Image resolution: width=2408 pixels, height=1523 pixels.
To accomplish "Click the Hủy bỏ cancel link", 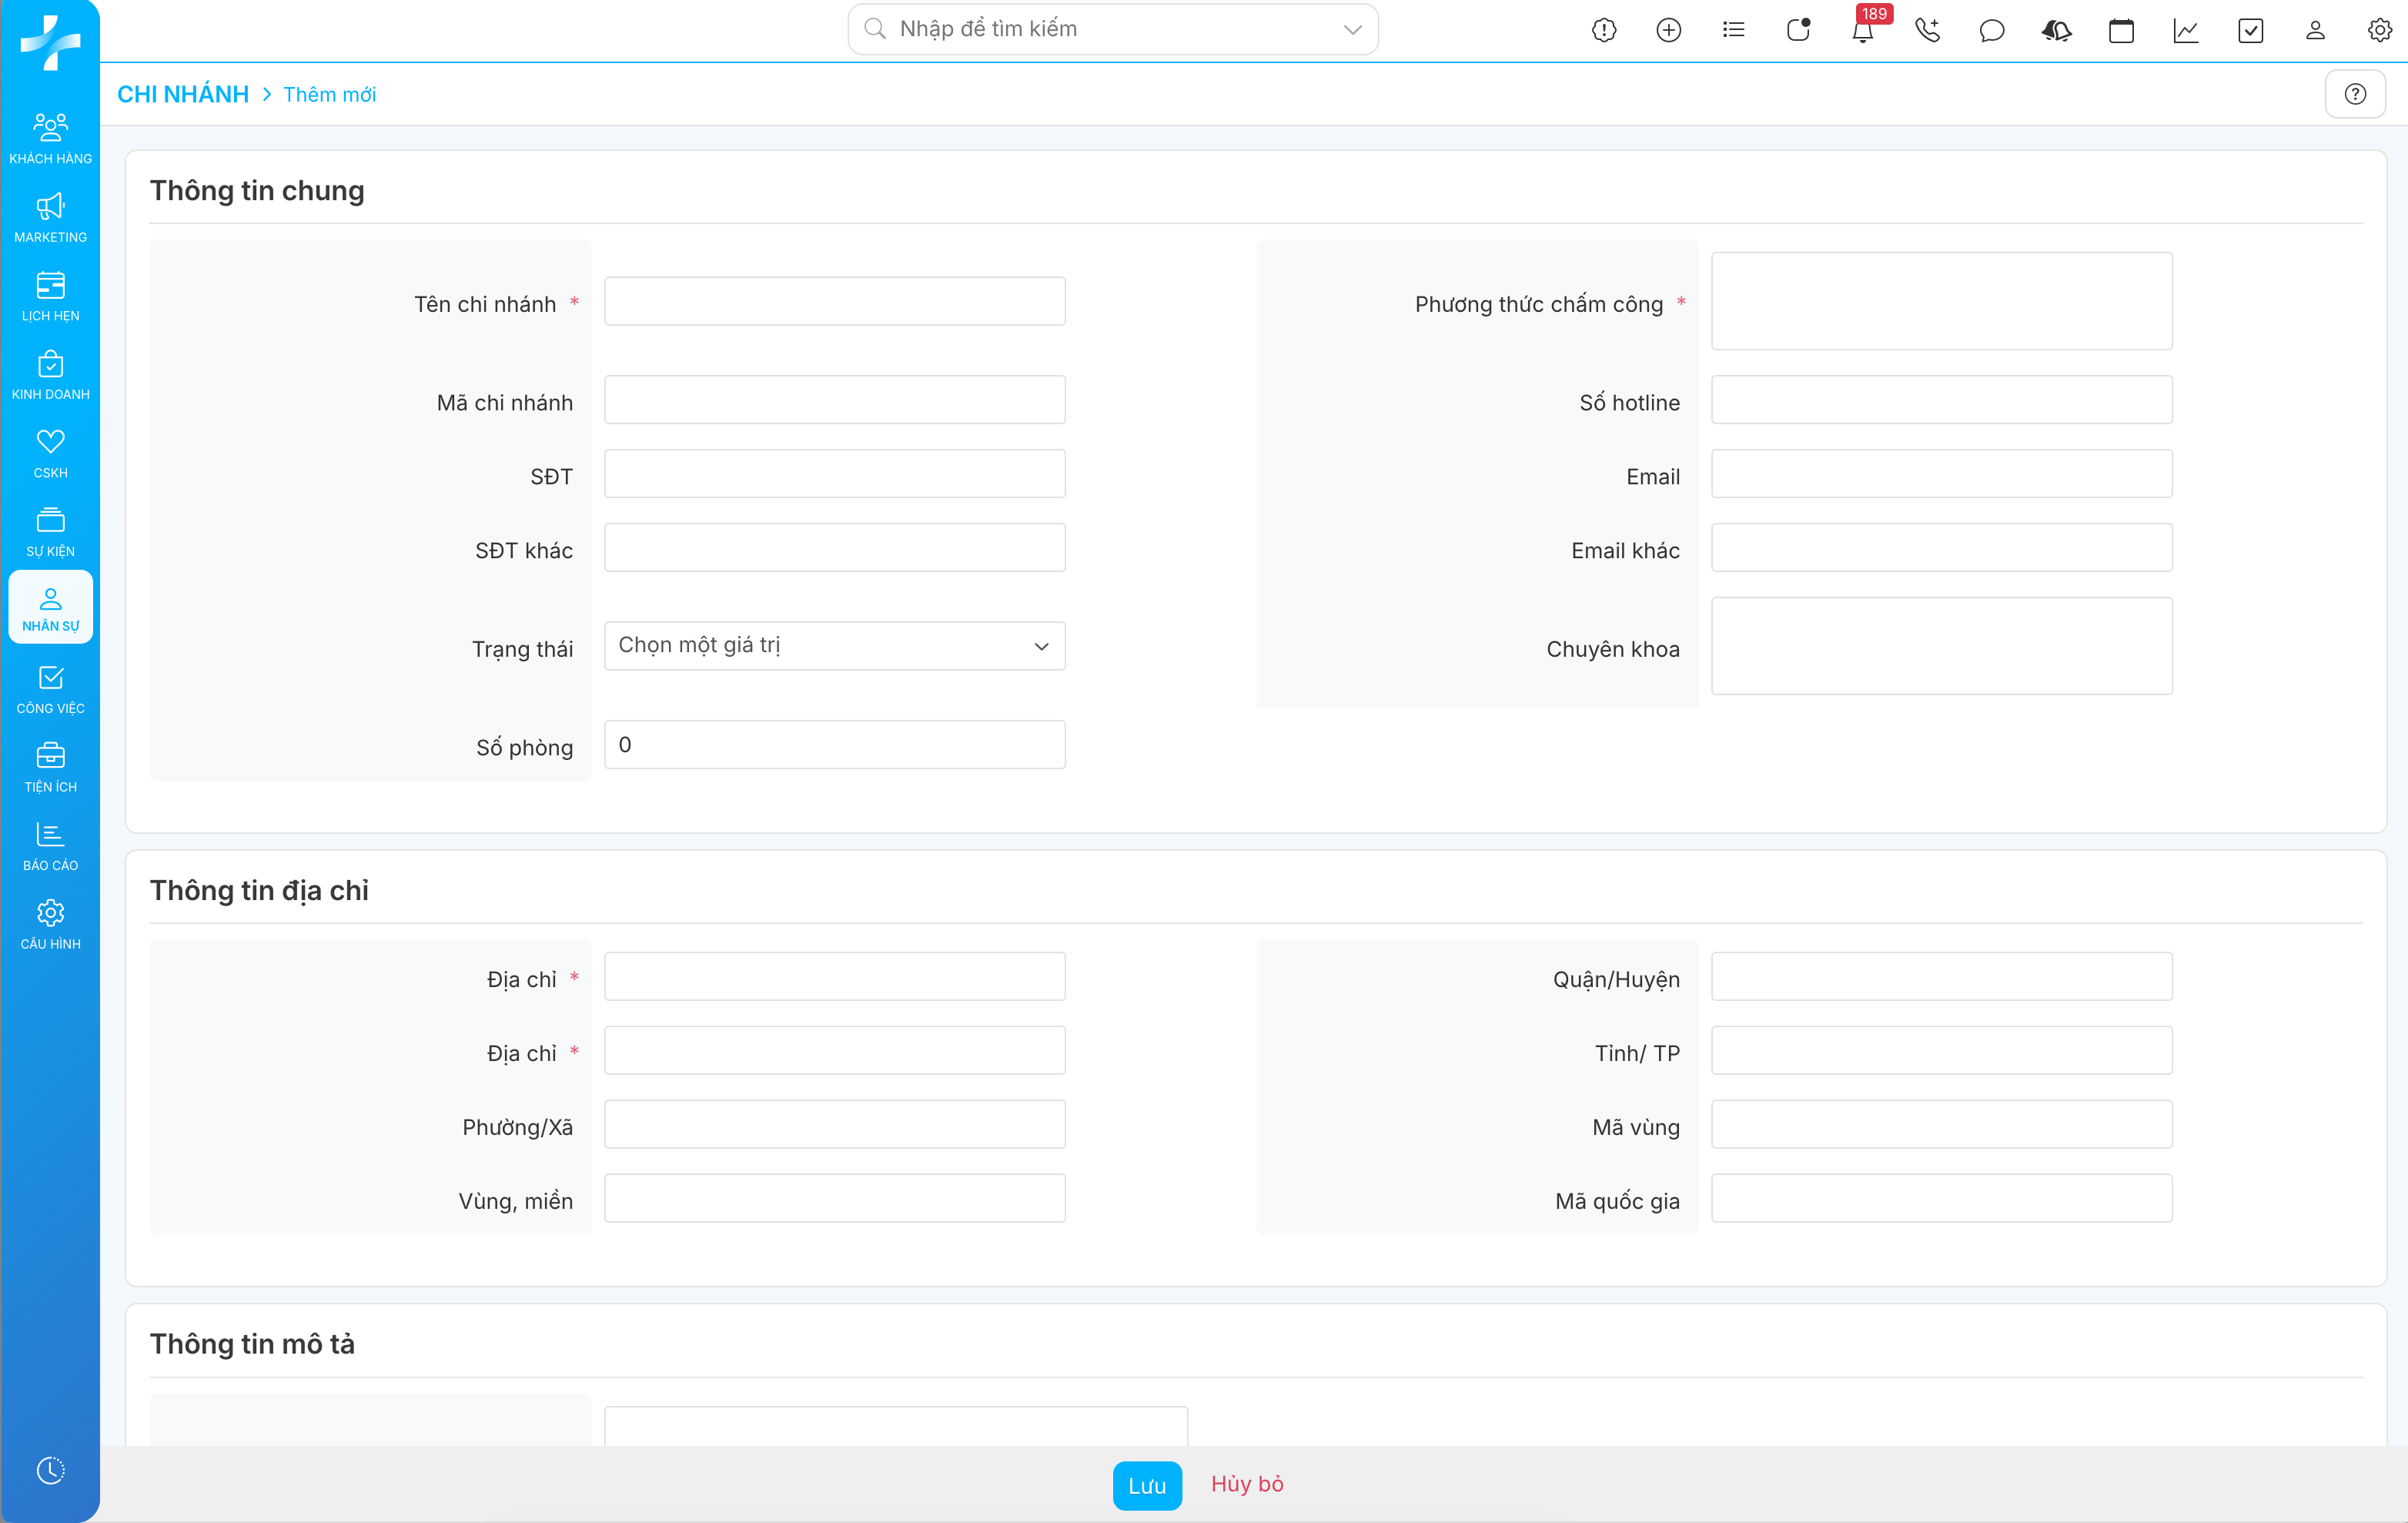I will 1247,1484.
